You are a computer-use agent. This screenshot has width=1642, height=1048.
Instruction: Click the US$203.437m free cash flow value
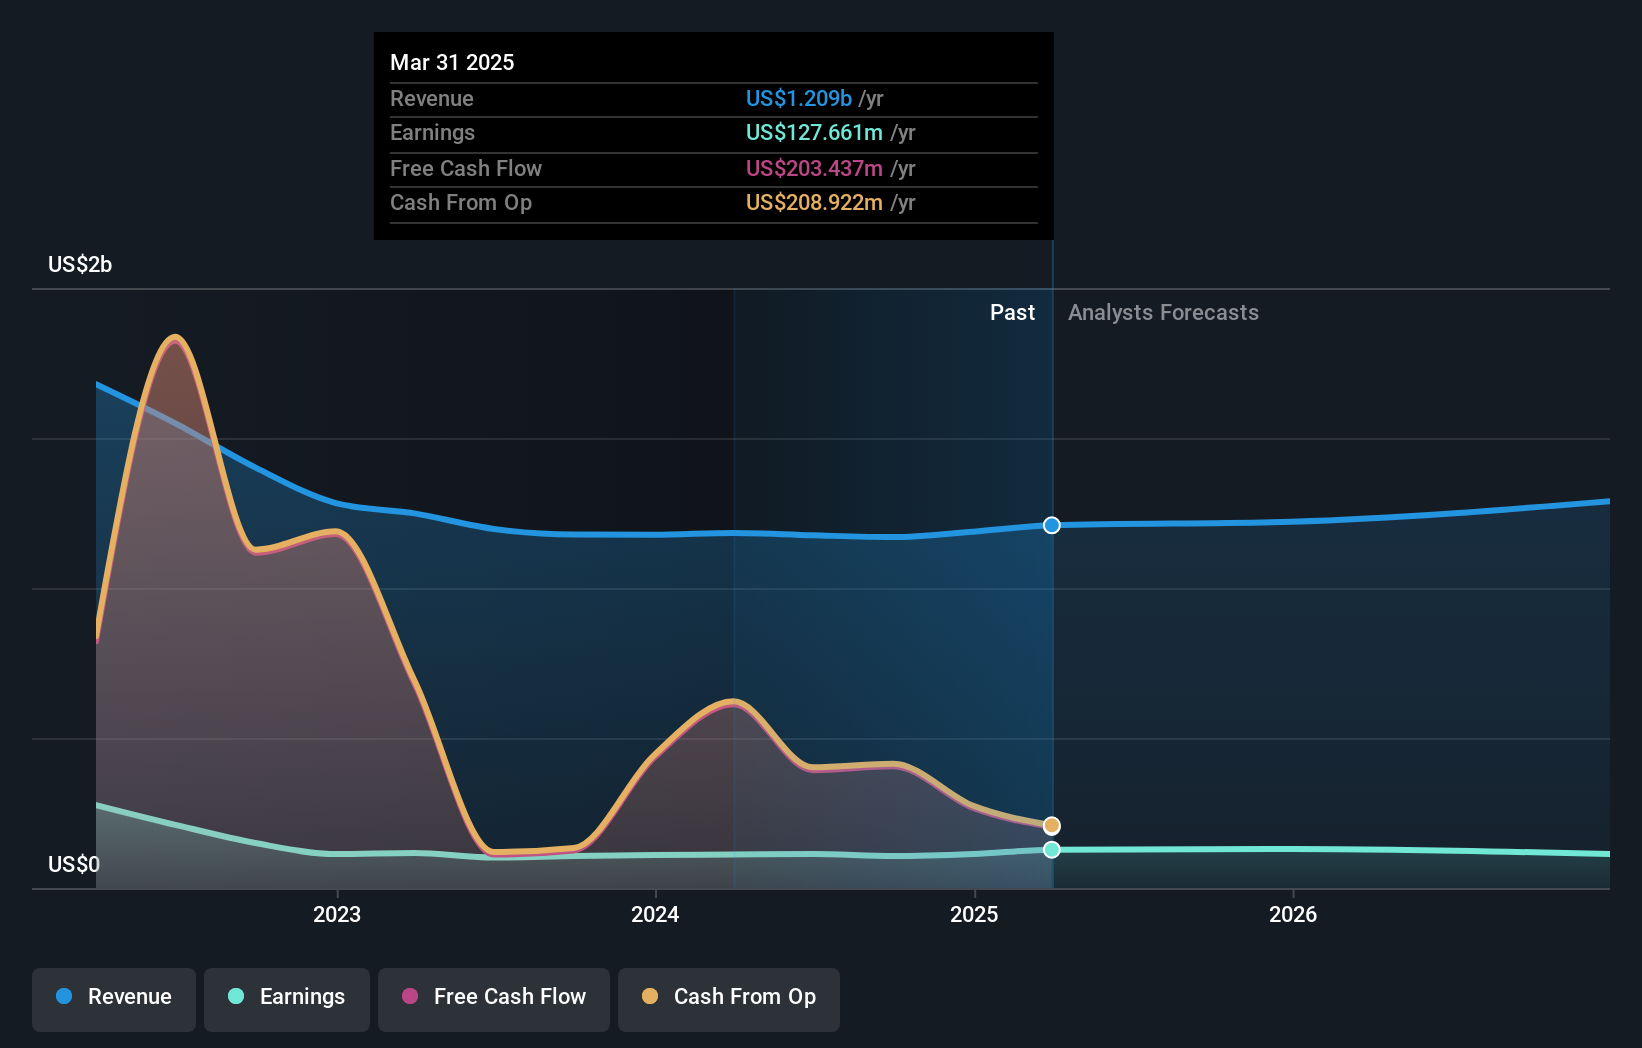[814, 168]
